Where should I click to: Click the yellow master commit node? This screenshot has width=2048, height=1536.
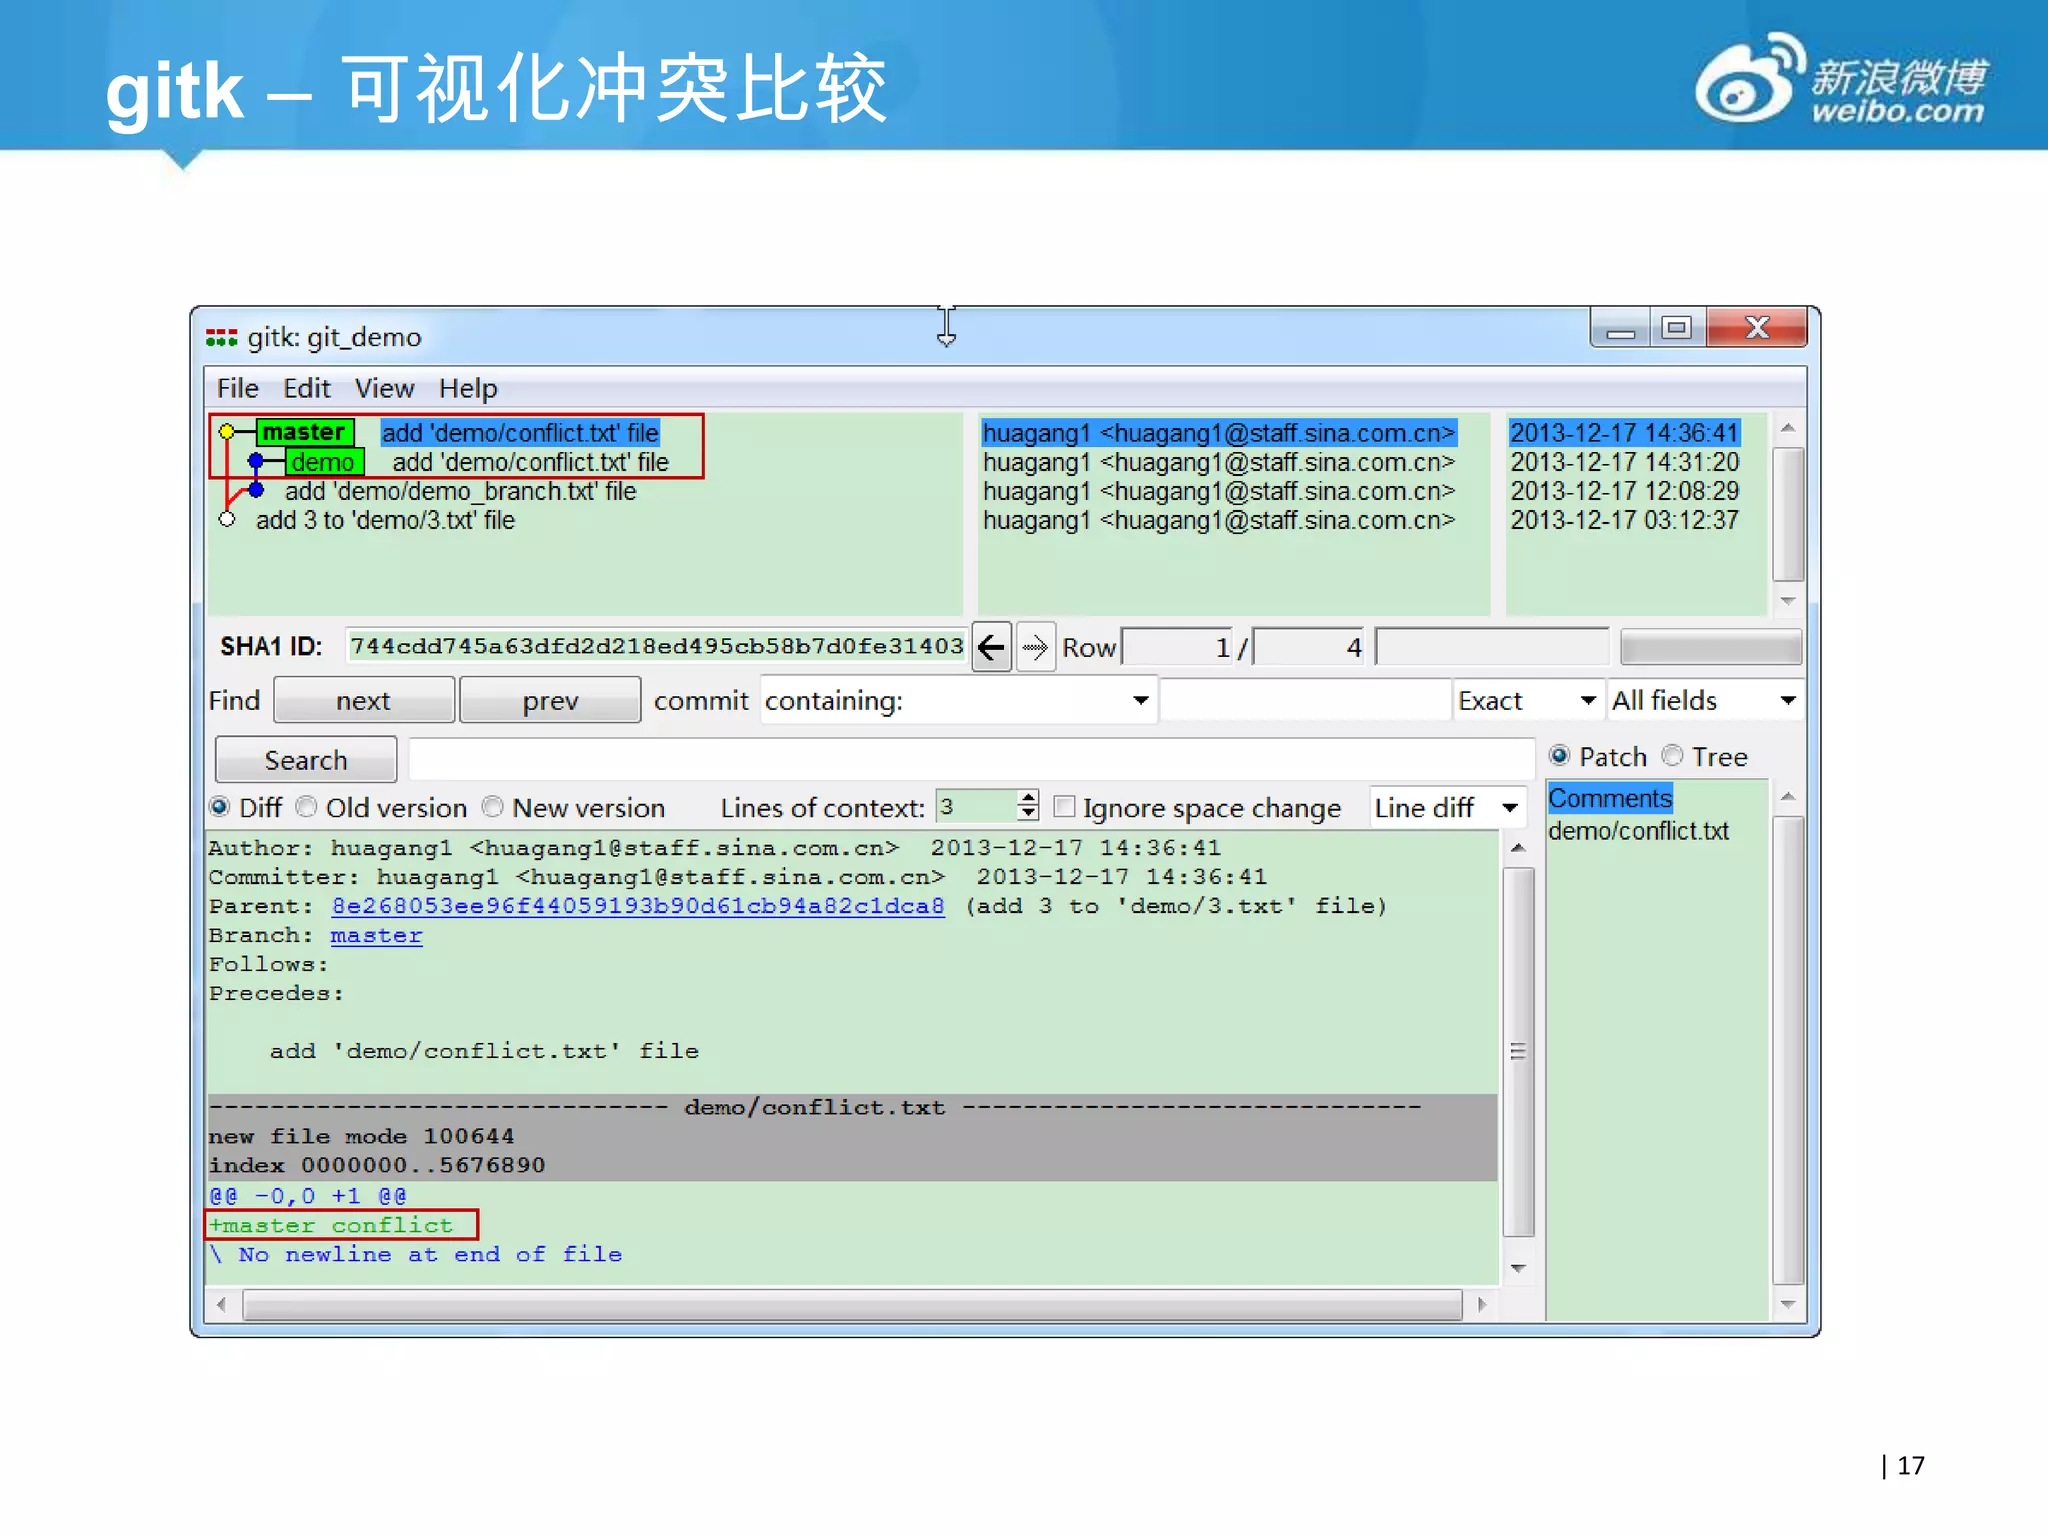click(x=227, y=432)
